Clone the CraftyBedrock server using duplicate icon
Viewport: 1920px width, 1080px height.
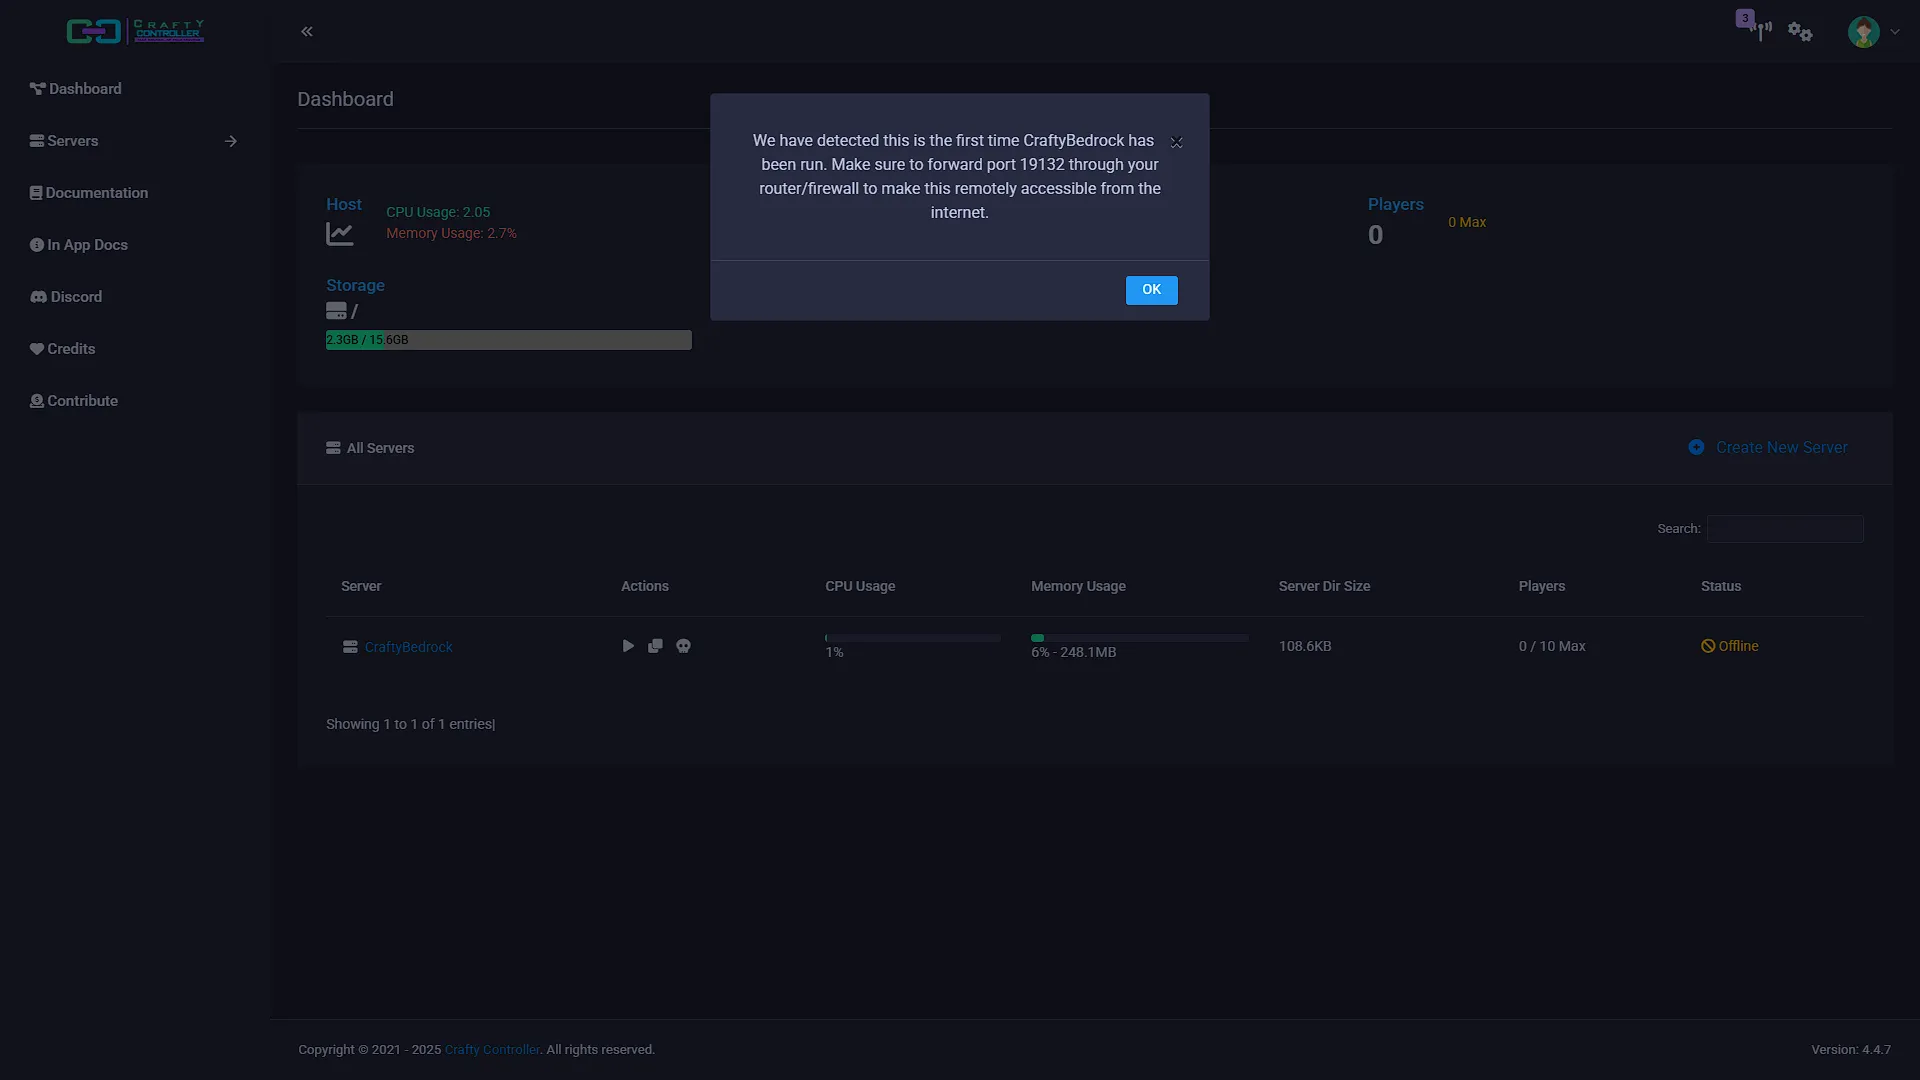coord(655,646)
